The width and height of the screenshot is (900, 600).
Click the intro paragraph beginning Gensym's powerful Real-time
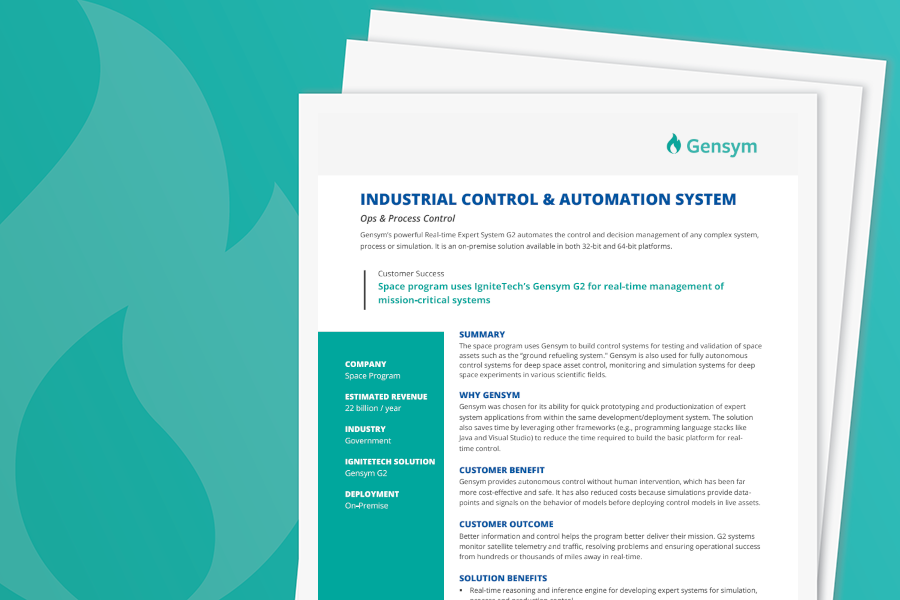(560, 241)
